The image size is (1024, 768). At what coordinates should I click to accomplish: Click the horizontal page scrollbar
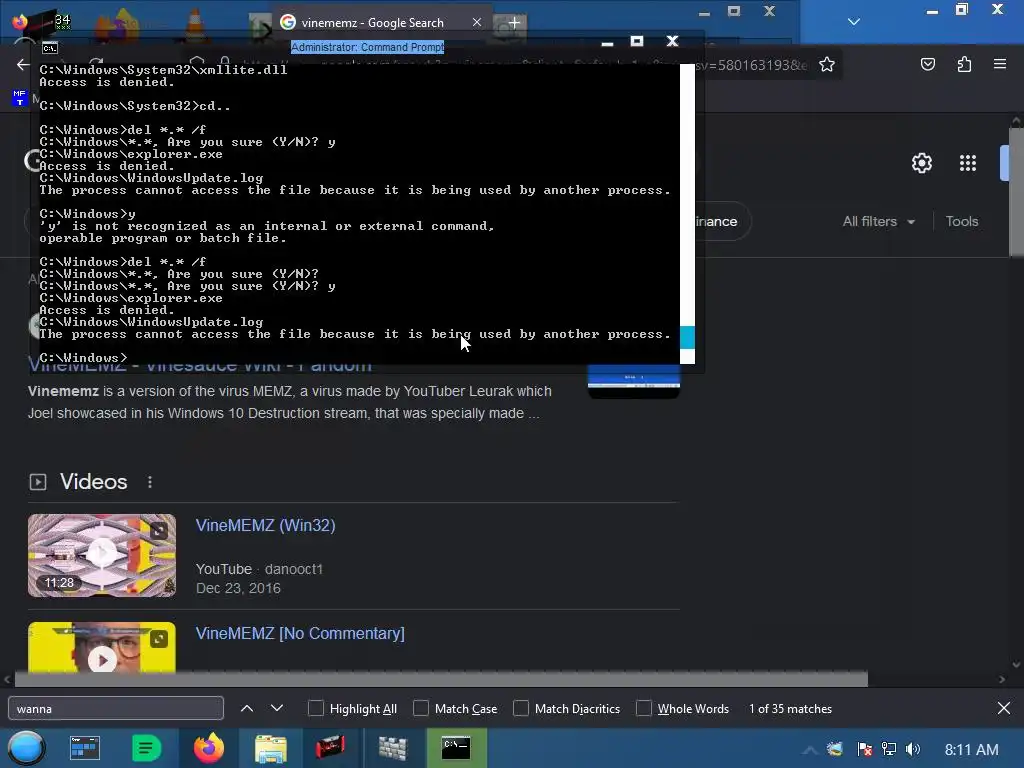pos(441,679)
